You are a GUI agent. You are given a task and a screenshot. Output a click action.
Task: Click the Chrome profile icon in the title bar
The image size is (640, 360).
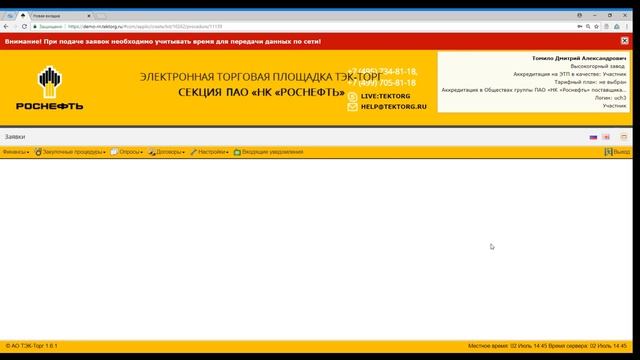click(579, 16)
